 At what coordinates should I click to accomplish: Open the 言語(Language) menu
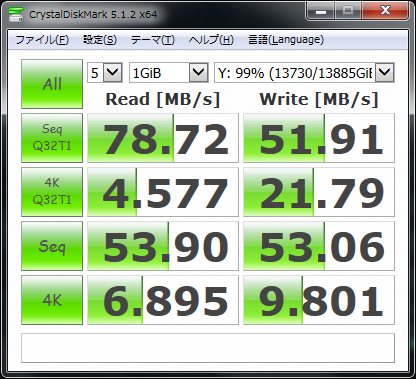click(286, 40)
